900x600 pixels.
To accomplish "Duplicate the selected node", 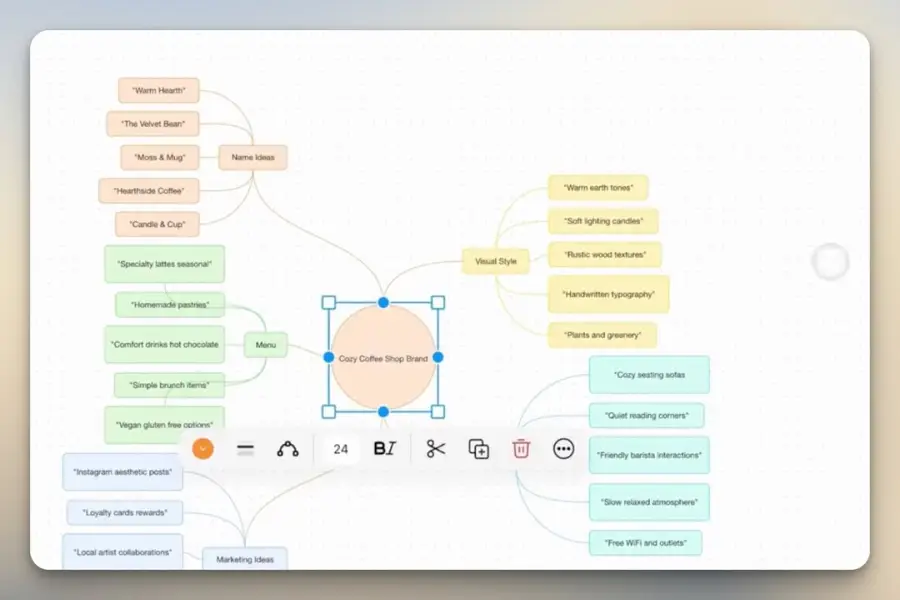I will [x=479, y=449].
